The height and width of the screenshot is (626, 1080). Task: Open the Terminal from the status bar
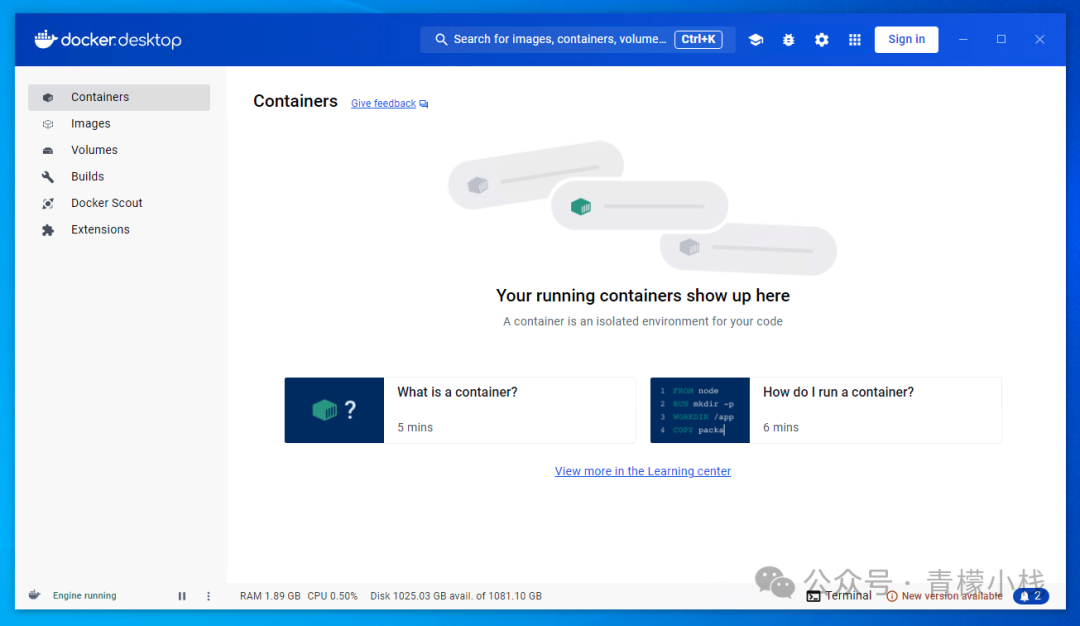(839, 596)
